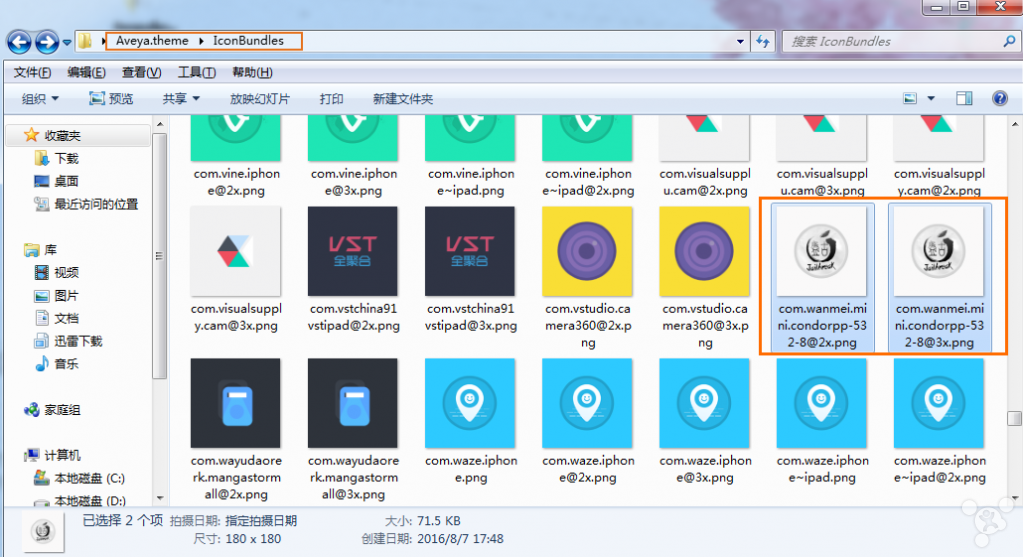Select com.vine.iphone~ipad@2x.png file icon

[587, 138]
